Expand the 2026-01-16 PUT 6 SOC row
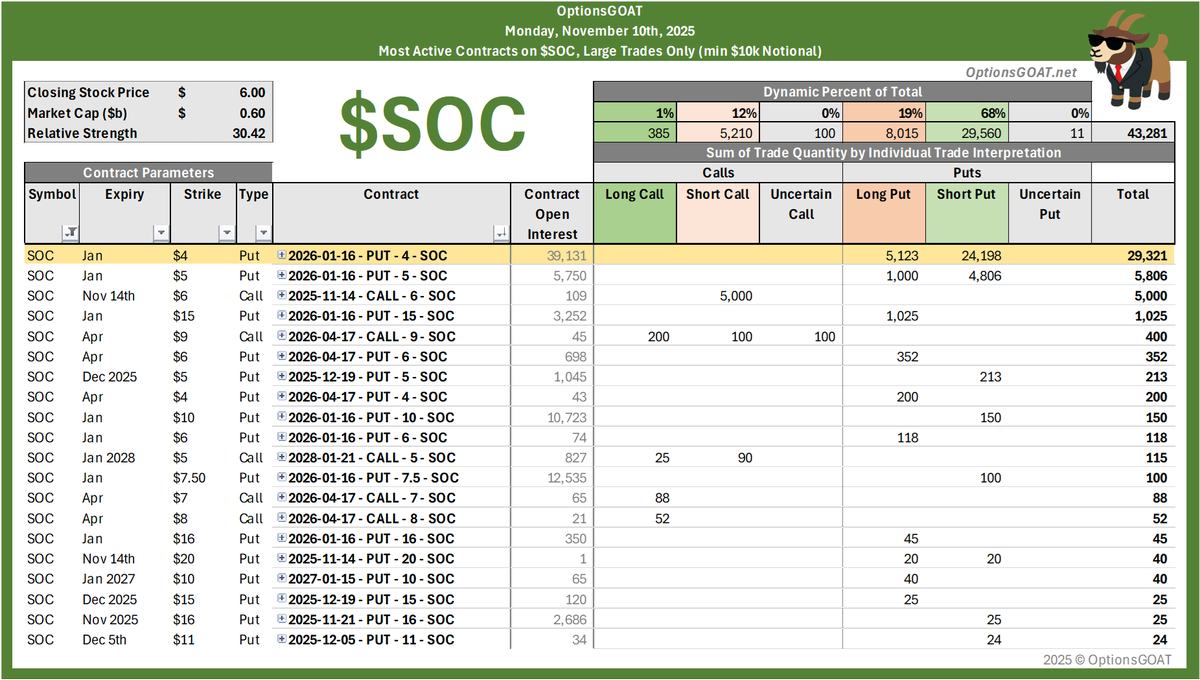 282,438
